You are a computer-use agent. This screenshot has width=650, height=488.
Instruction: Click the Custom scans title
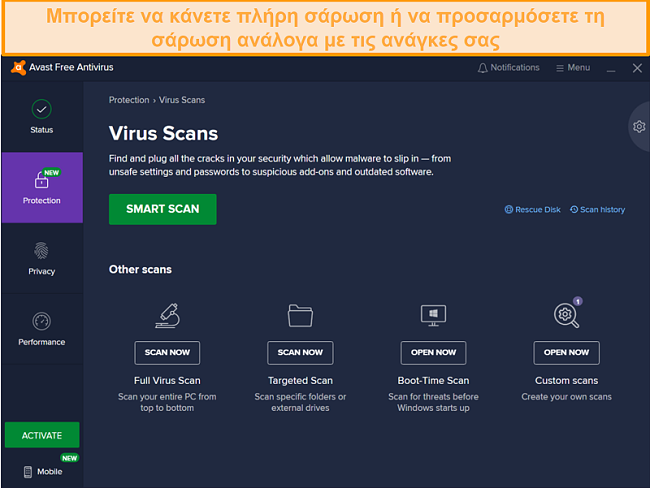566,381
